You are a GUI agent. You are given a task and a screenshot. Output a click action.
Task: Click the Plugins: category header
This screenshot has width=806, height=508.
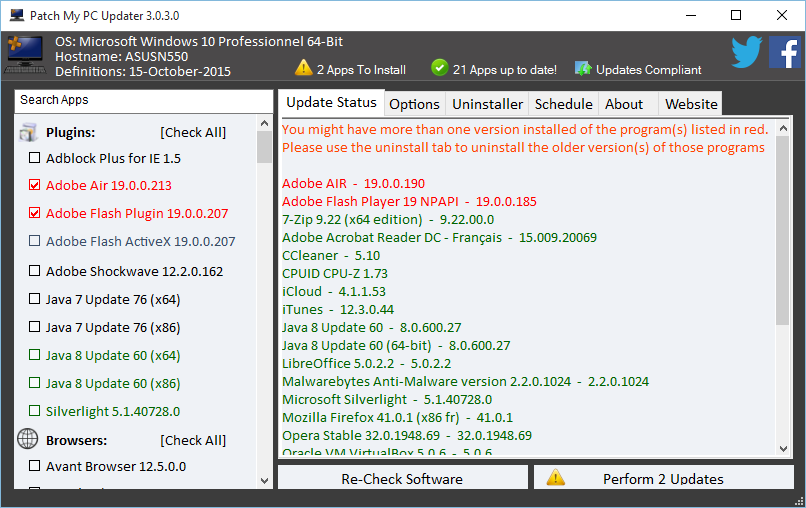[70, 132]
